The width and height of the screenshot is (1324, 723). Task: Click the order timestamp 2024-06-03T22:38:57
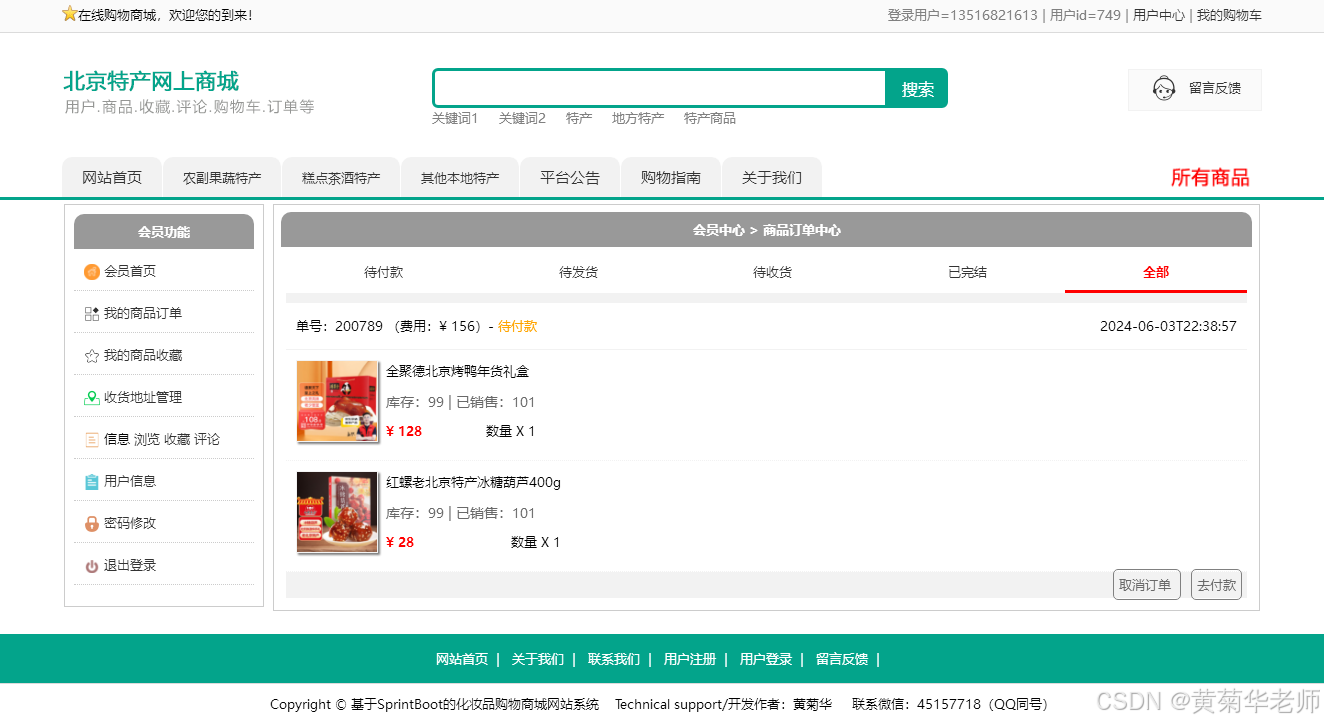coord(1168,327)
